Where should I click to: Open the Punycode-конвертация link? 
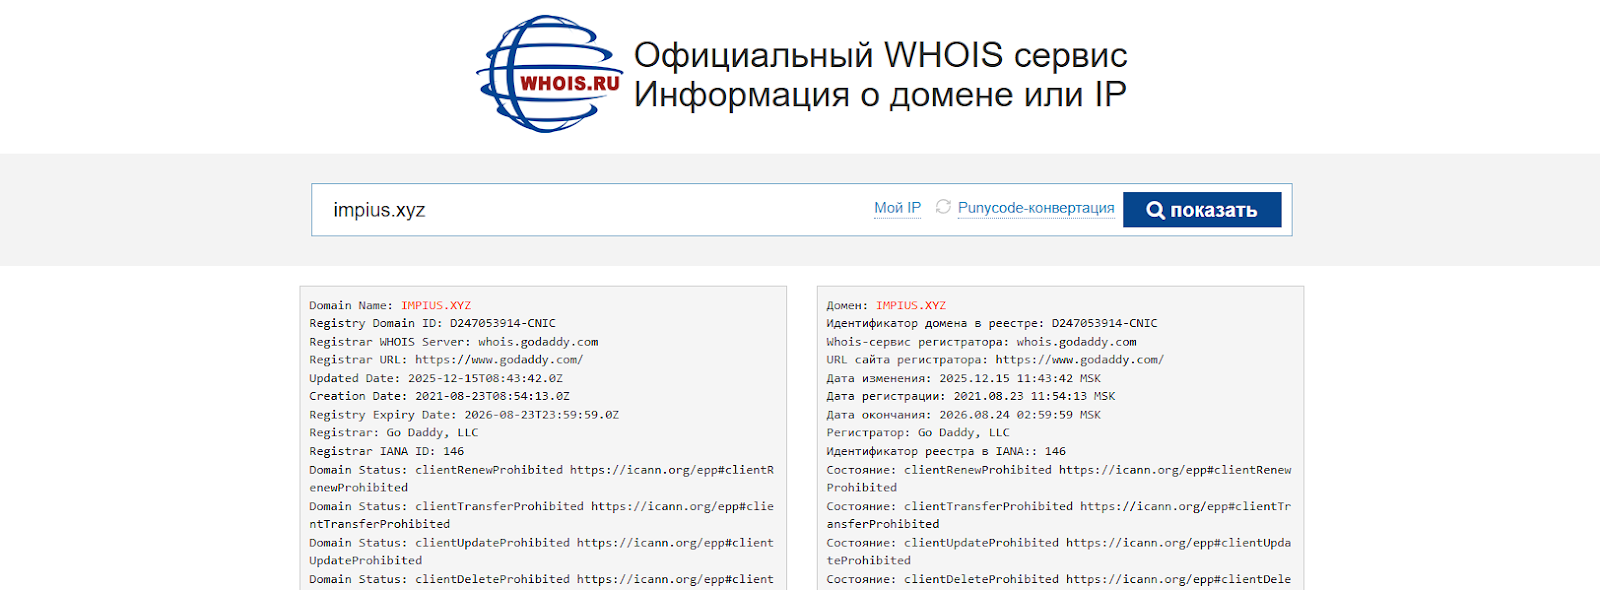coord(1036,208)
